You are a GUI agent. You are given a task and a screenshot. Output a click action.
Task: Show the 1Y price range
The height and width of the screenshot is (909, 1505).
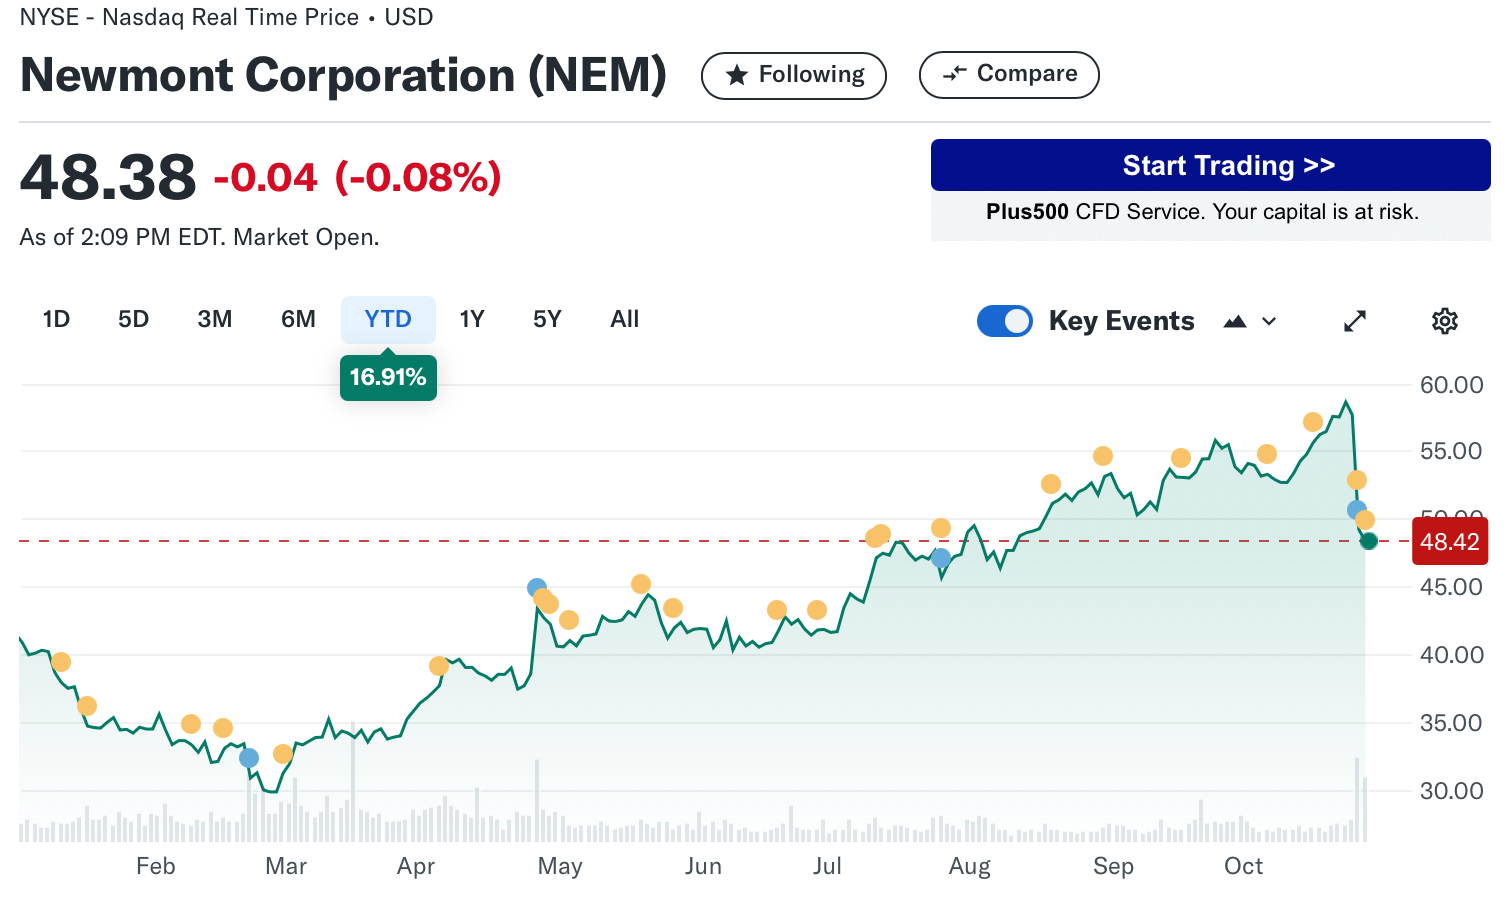tap(472, 319)
